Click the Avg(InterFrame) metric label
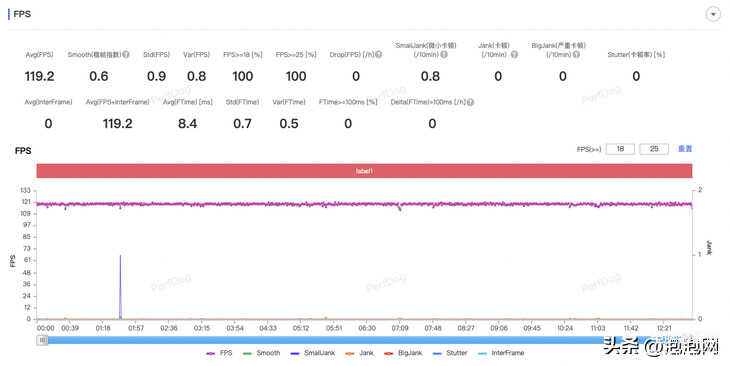This screenshot has height=366, width=730. click(x=48, y=102)
